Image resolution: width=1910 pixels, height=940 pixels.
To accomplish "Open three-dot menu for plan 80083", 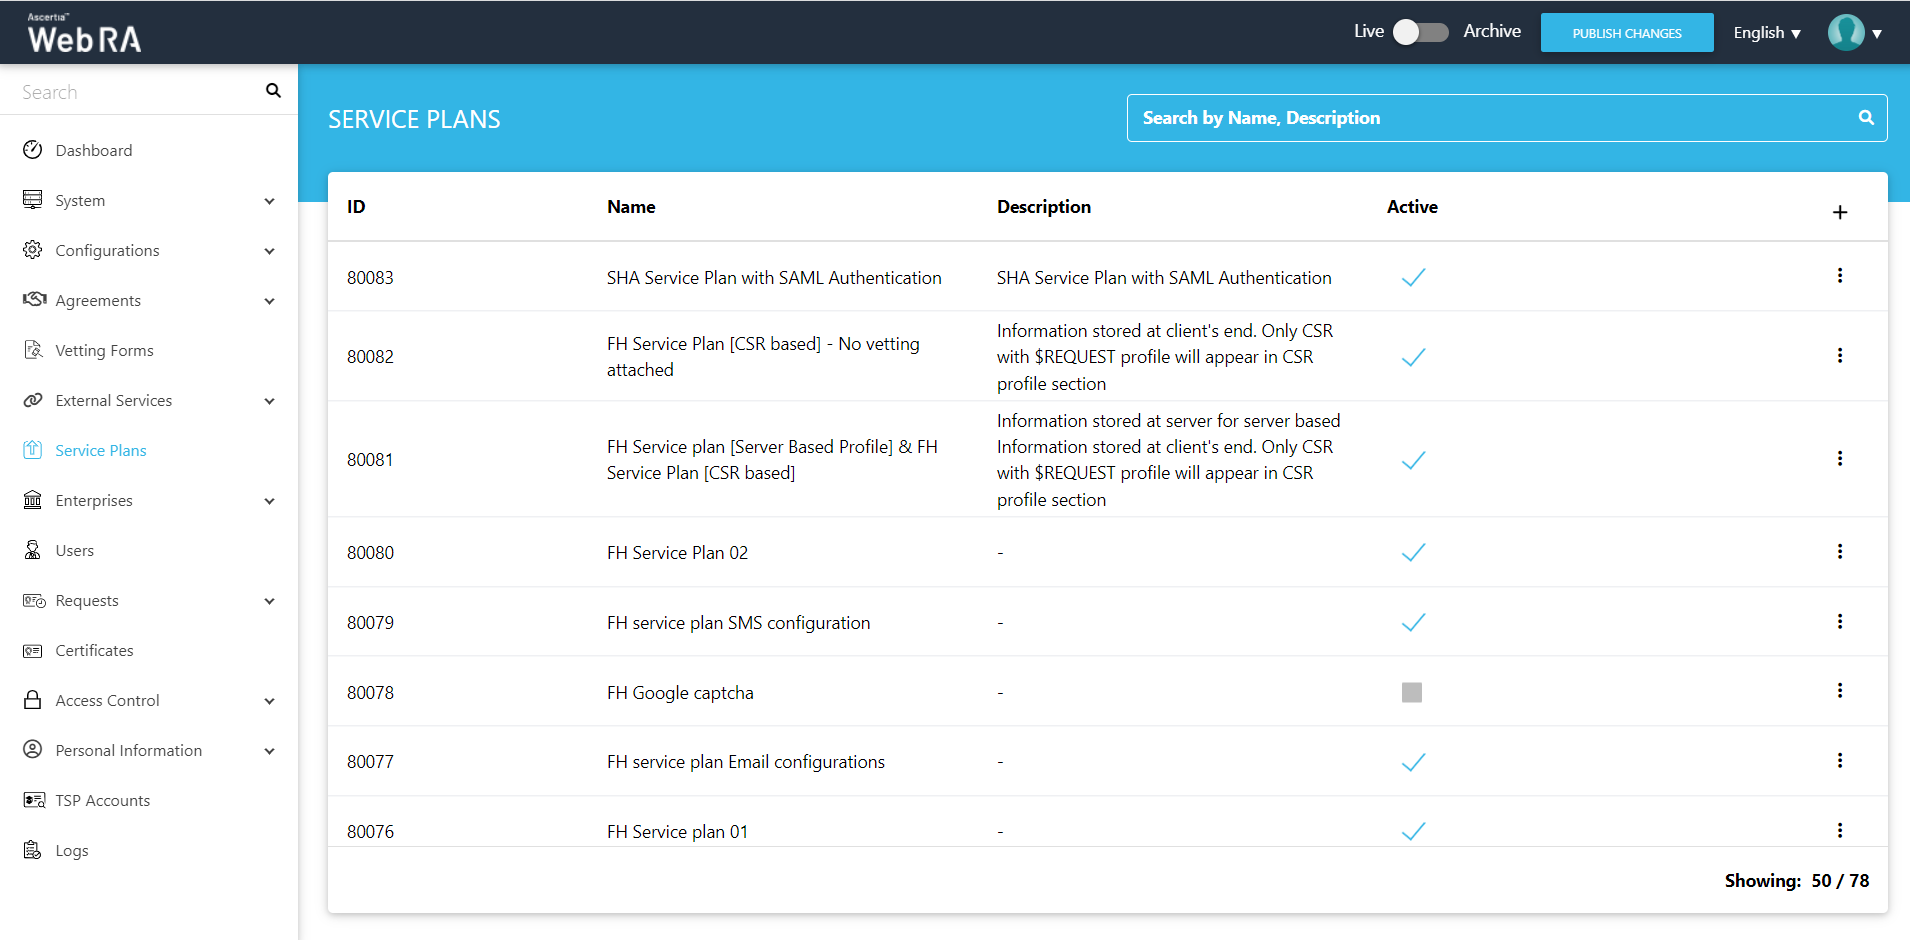I will tap(1839, 276).
